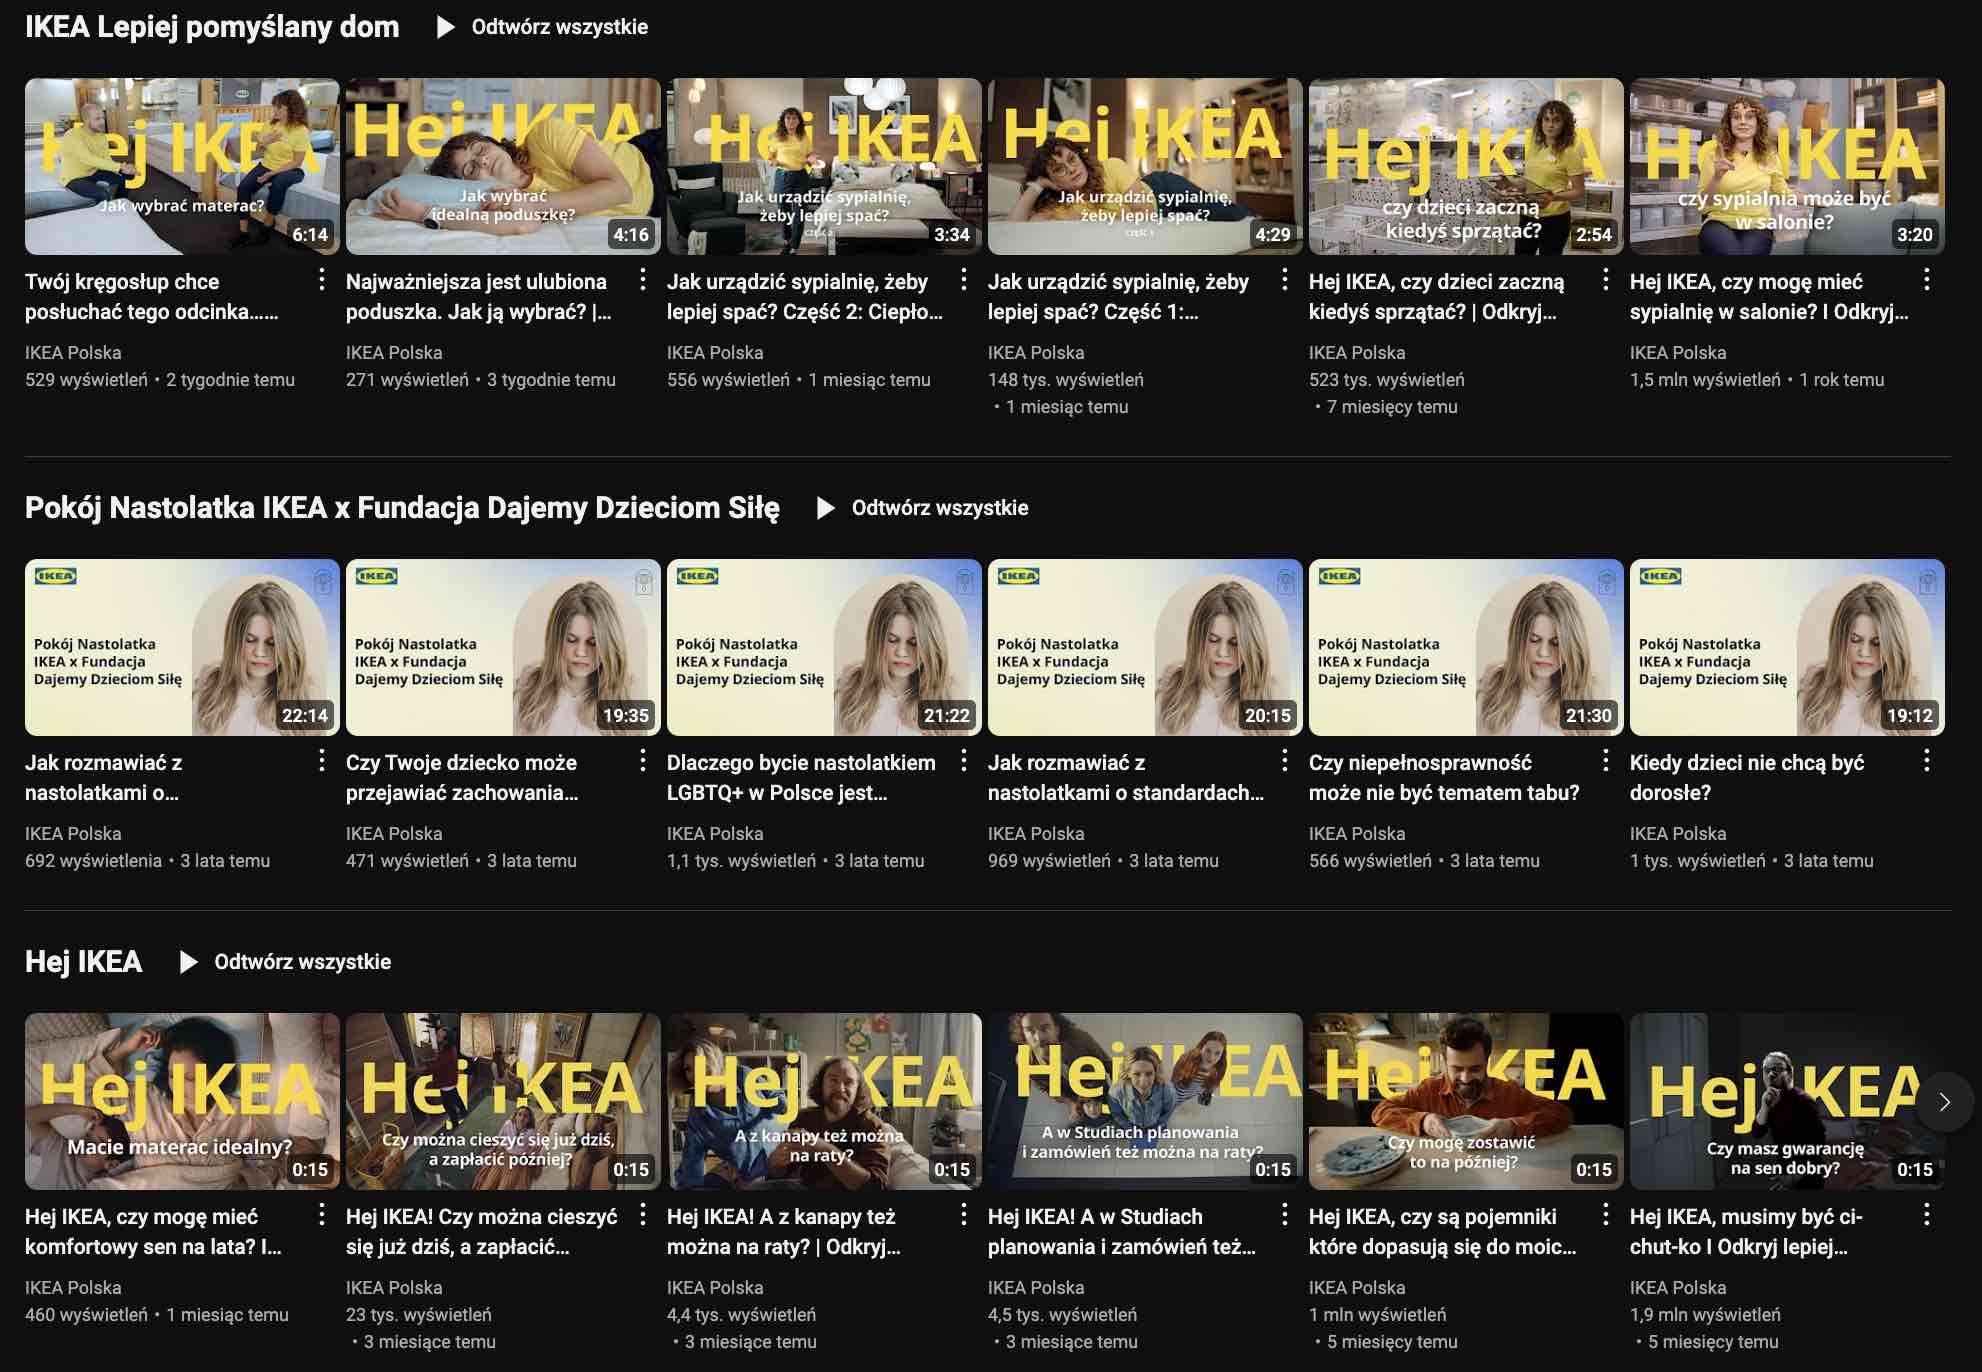This screenshot has height=1372, width=1982.
Task: Click the play icon next to 'IKEA Lepiej pomyślany dom'
Action: point(442,27)
